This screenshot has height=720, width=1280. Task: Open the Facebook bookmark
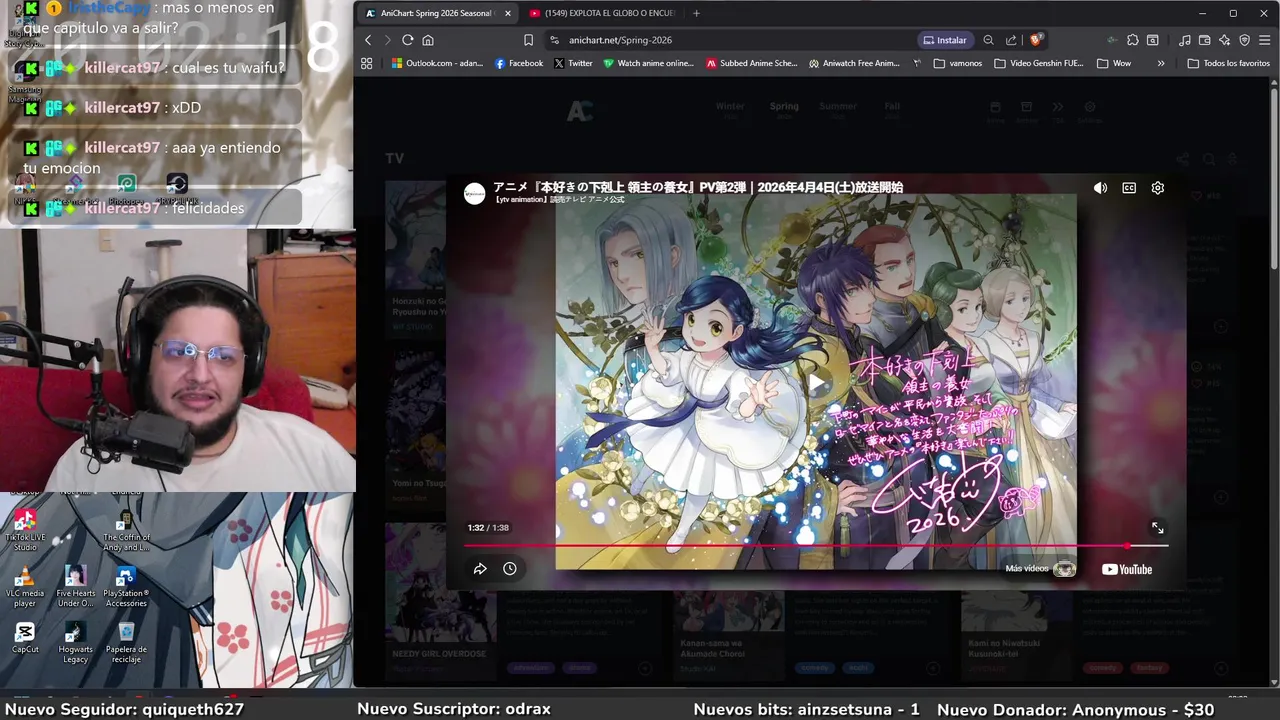coord(519,63)
